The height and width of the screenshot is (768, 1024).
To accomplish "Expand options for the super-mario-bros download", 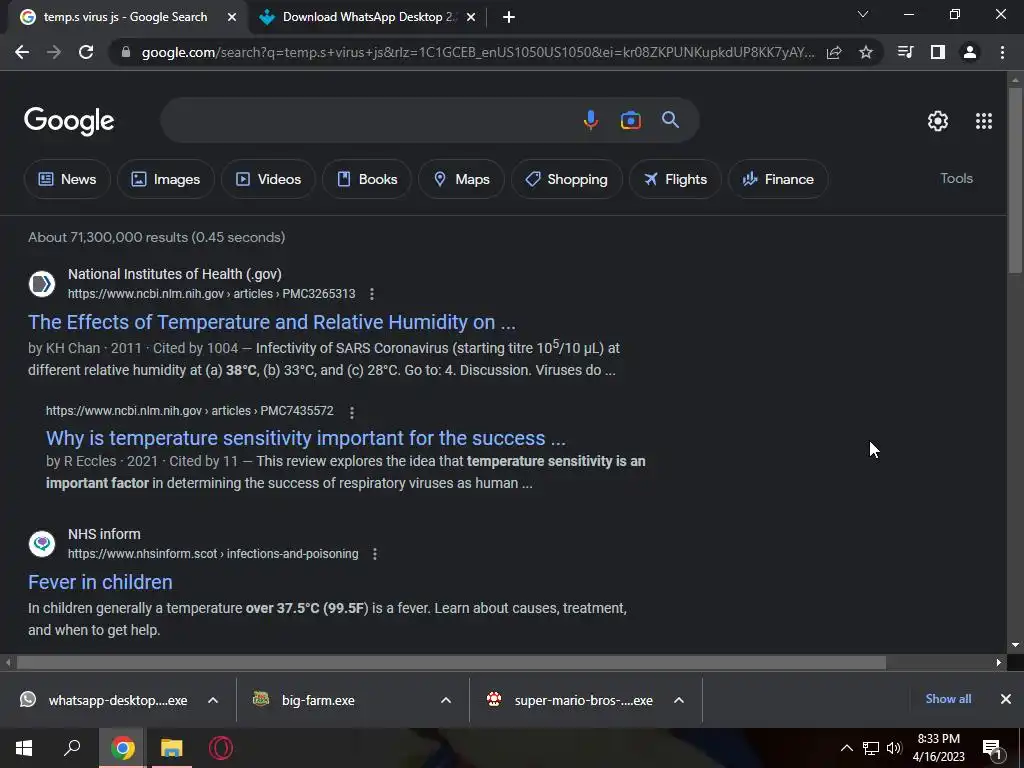I will pyautogui.click(x=679, y=700).
